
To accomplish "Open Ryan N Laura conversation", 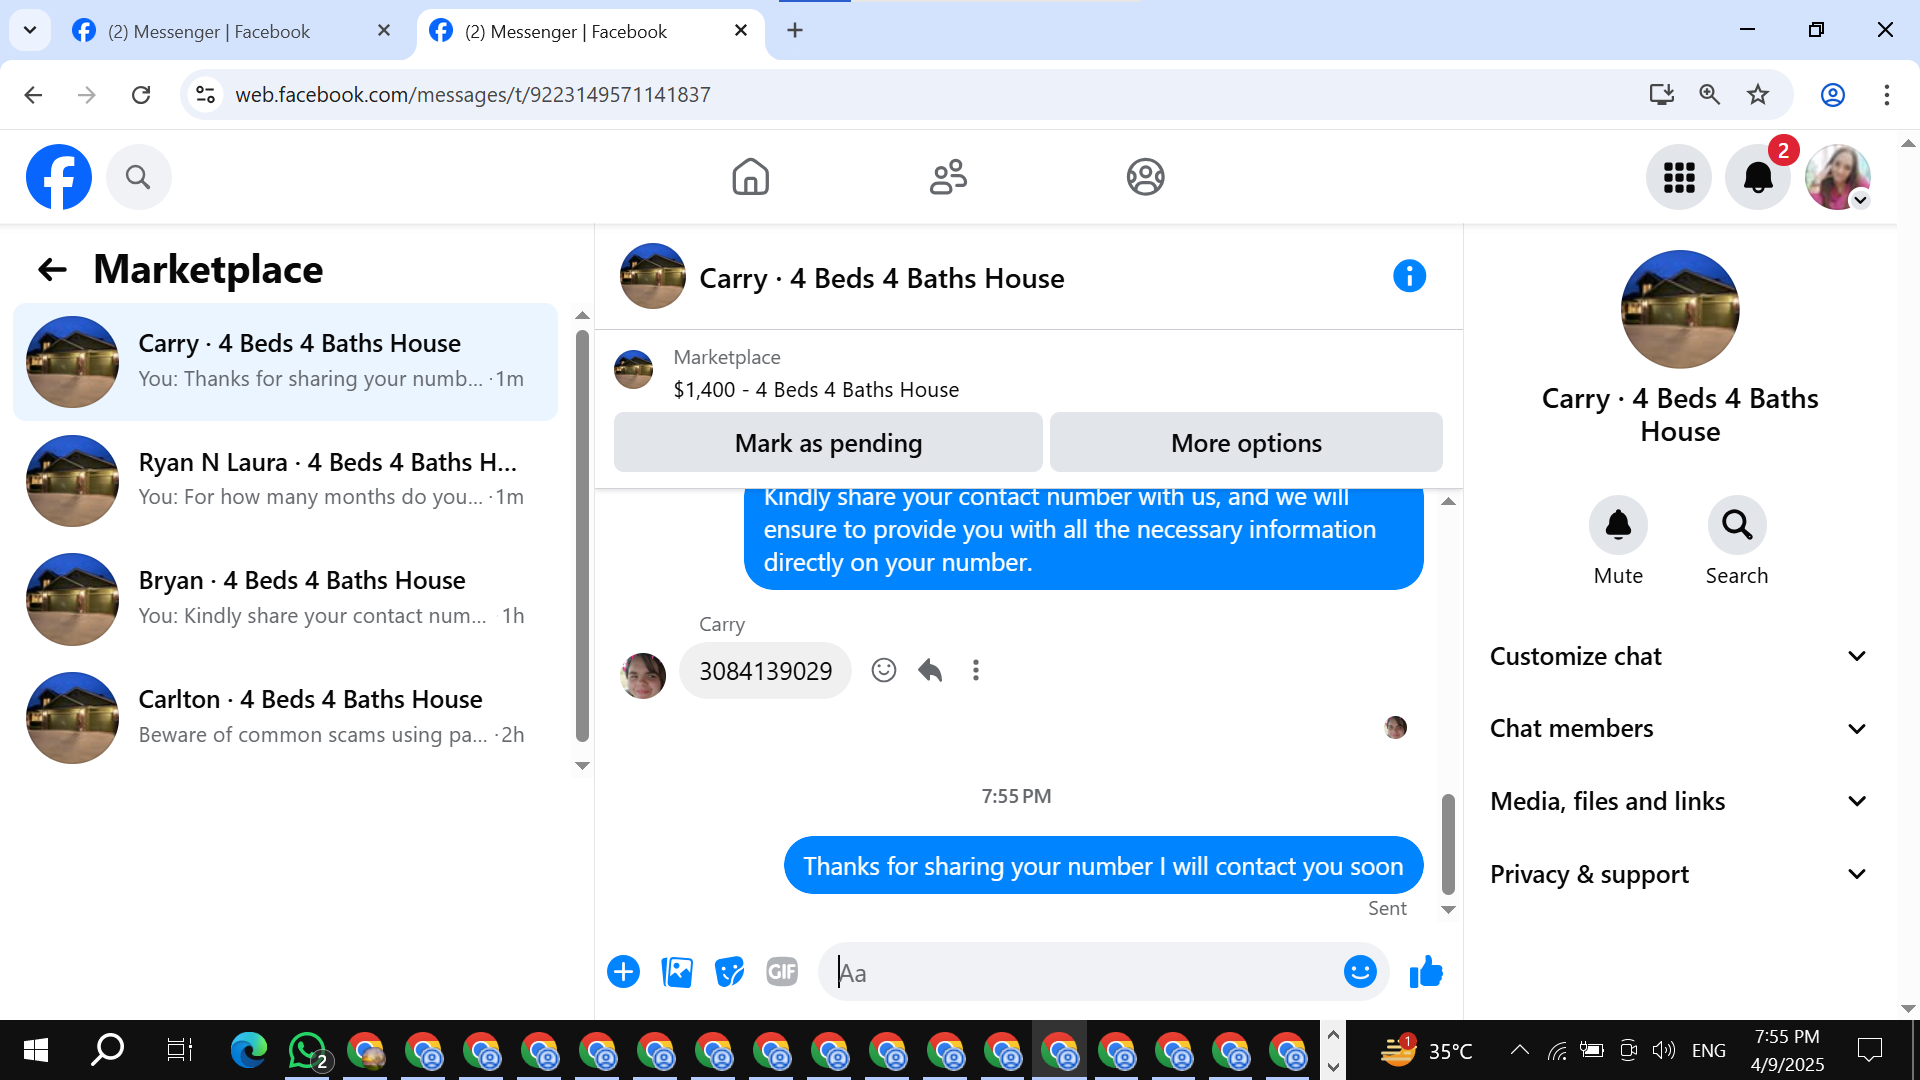I will [286, 480].
